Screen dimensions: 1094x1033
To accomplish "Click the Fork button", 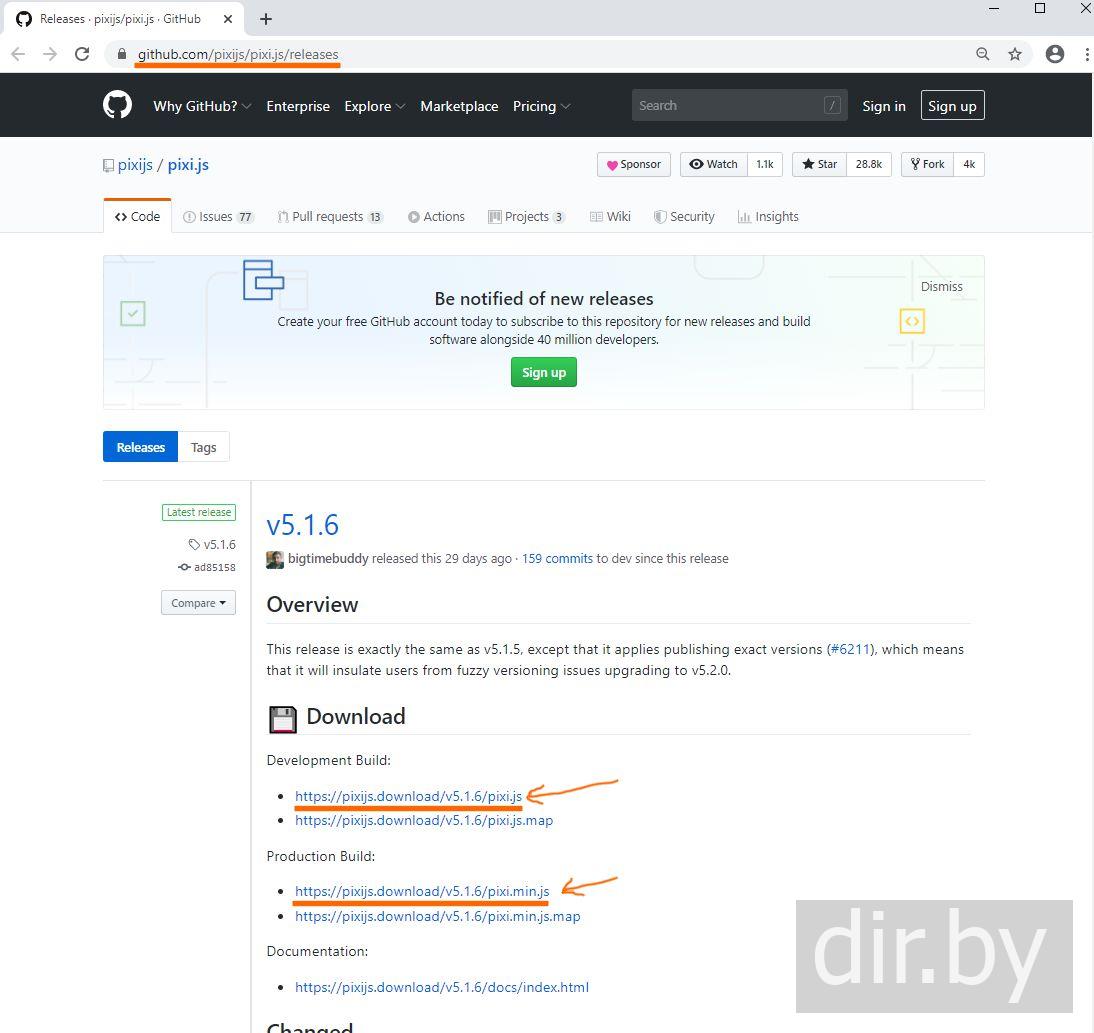I will (927, 165).
